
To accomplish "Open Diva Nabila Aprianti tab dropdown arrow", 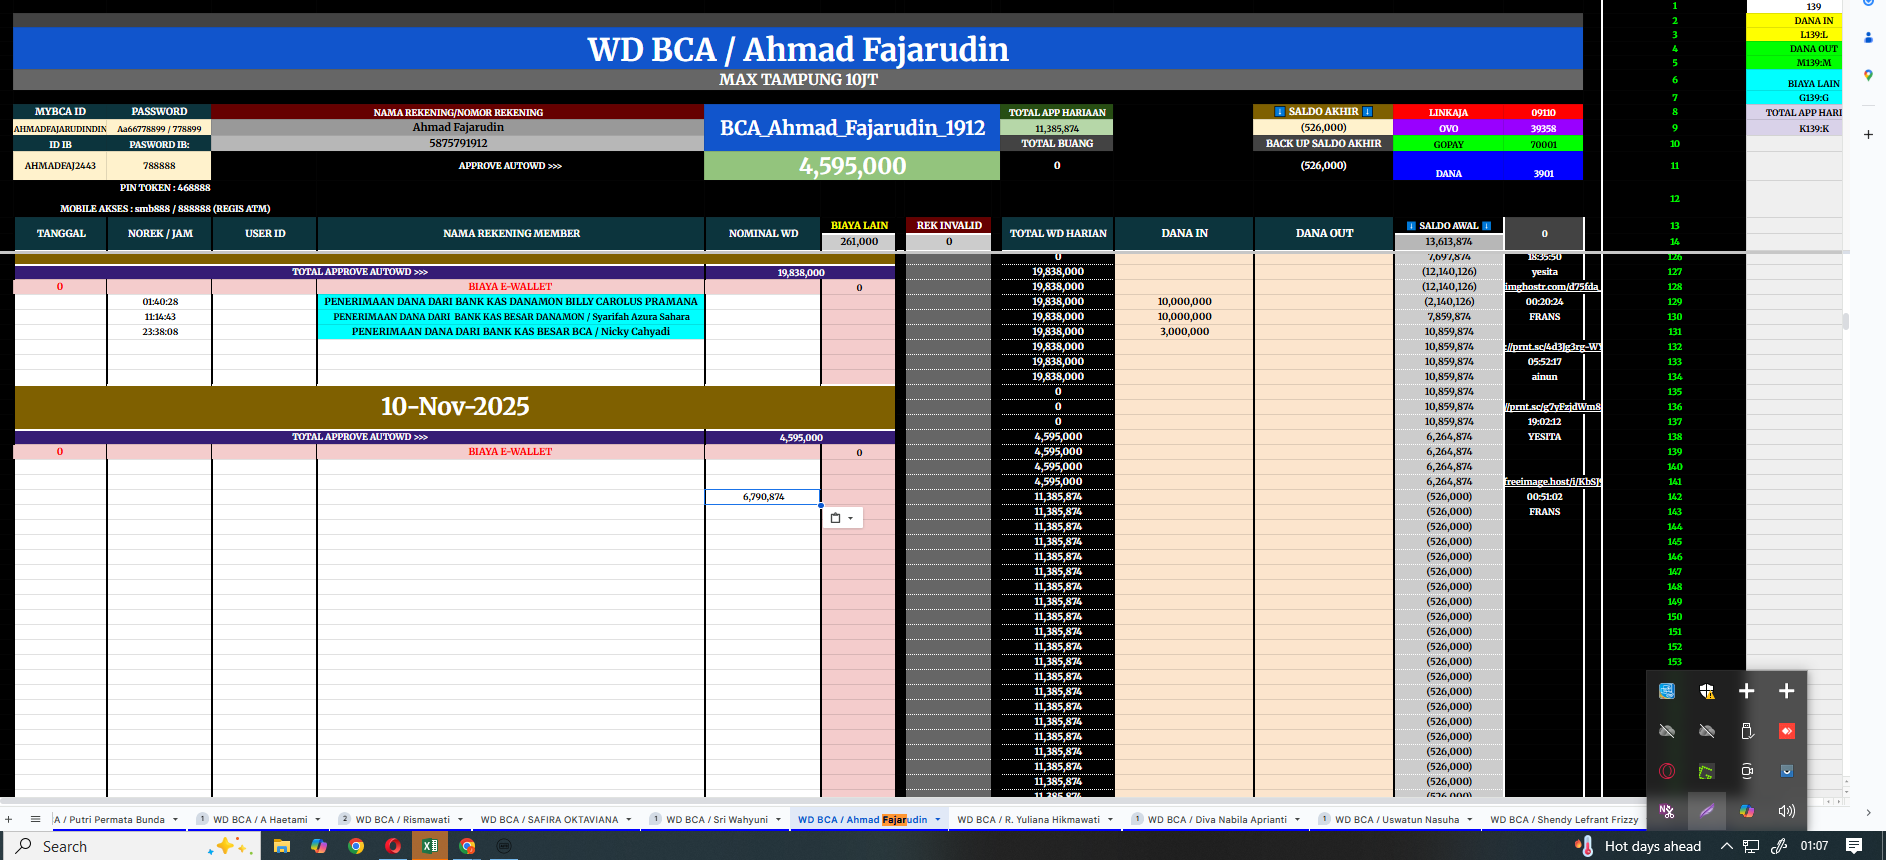I will tap(1297, 819).
